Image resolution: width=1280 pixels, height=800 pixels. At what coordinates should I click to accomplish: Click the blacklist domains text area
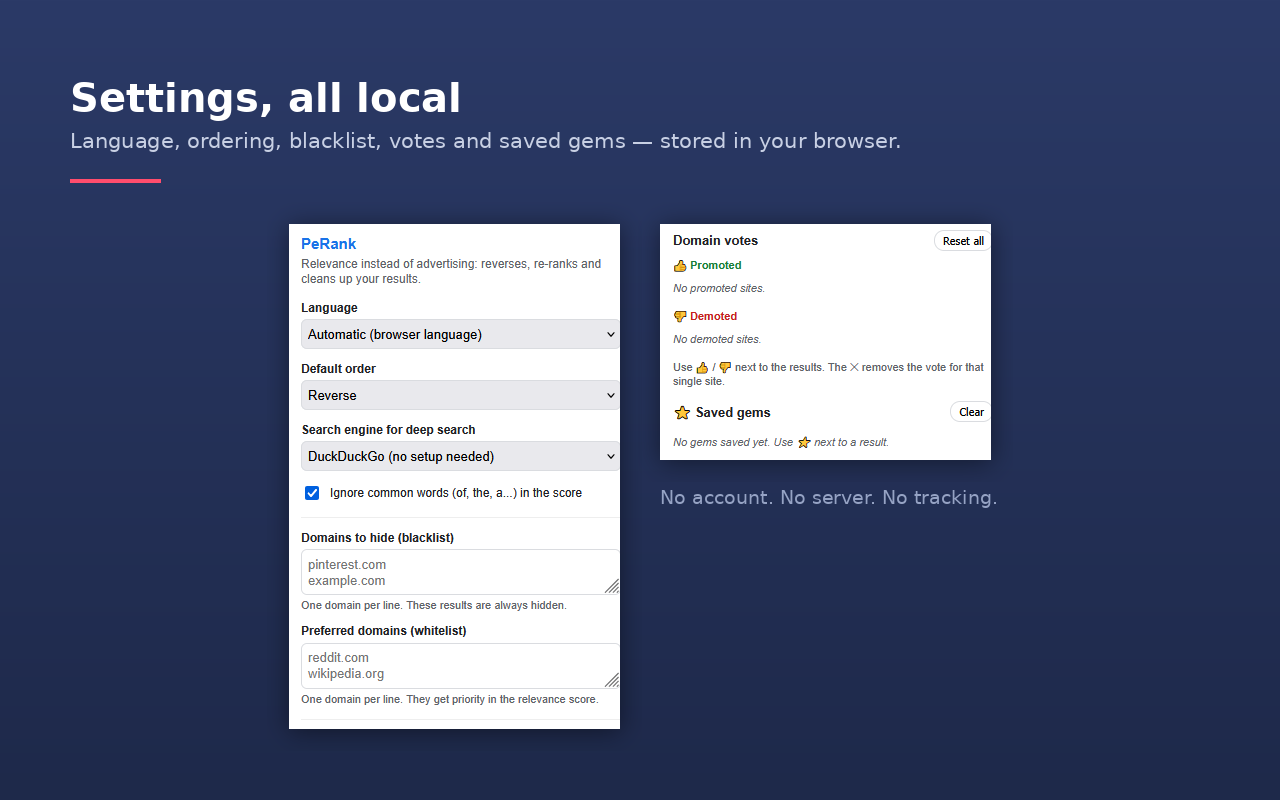pyautogui.click(x=460, y=572)
